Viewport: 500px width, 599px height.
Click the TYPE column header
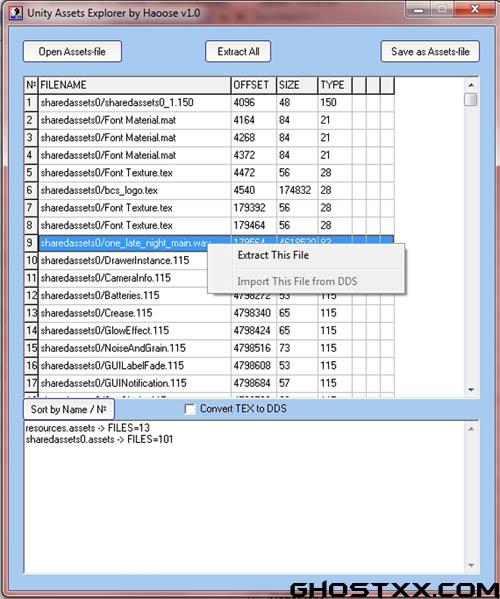[335, 85]
